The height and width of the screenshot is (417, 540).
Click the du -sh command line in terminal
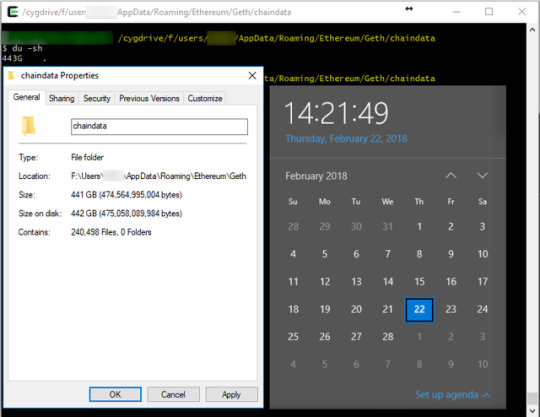click(22, 48)
